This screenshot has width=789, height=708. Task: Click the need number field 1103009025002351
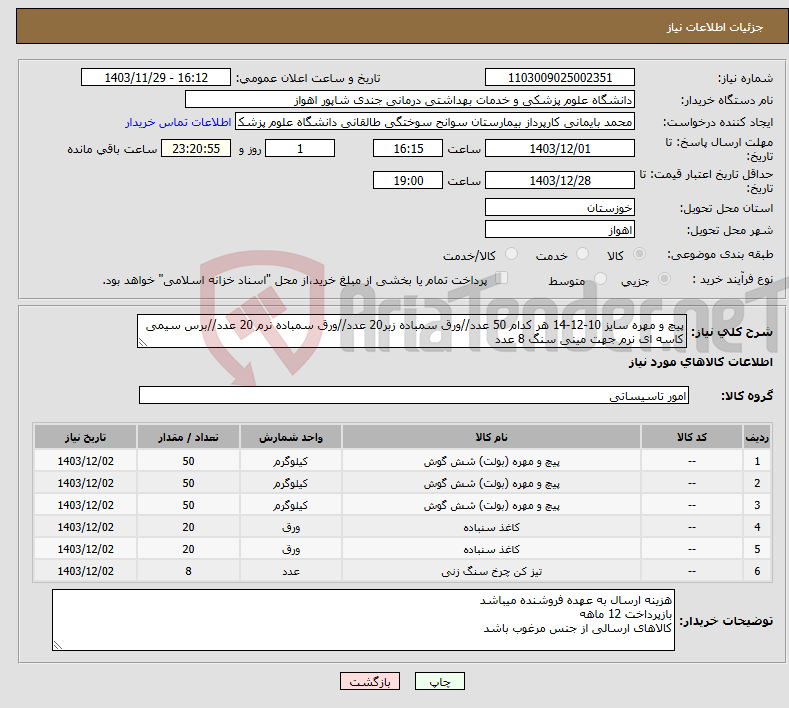click(560, 77)
